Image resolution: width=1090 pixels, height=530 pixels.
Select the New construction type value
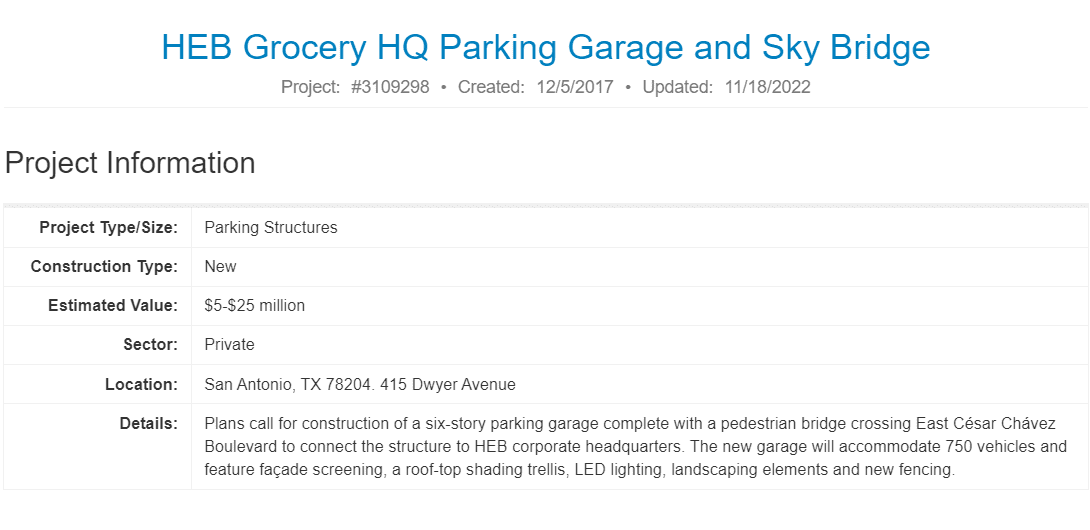tap(220, 267)
